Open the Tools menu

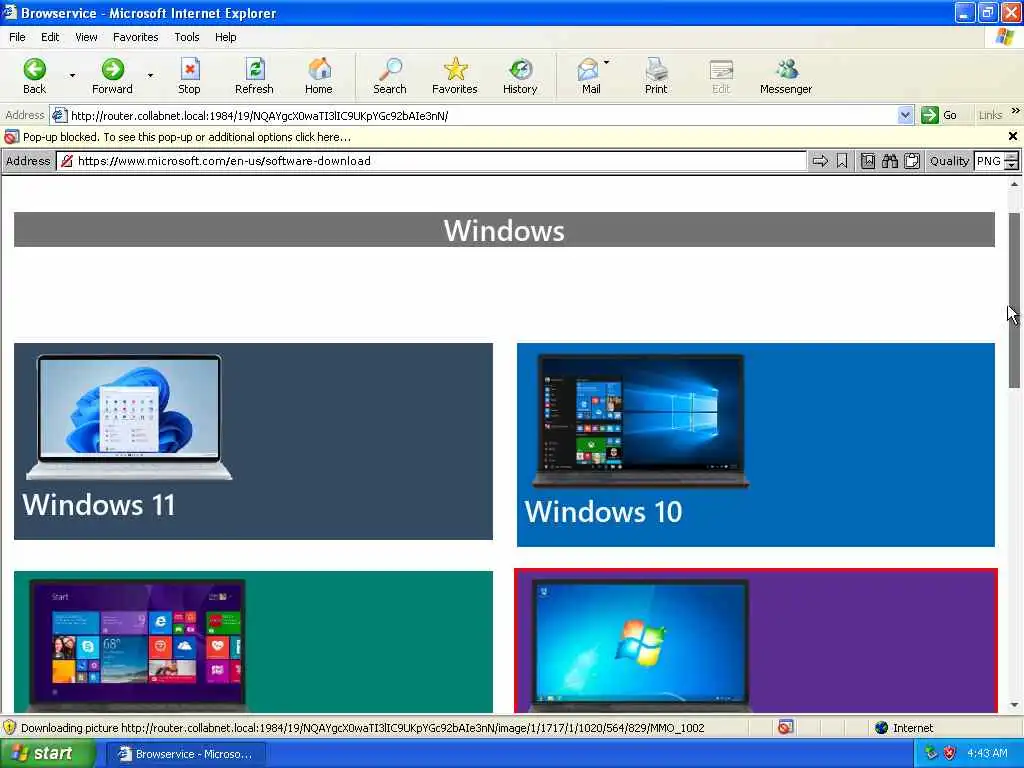click(x=187, y=37)
